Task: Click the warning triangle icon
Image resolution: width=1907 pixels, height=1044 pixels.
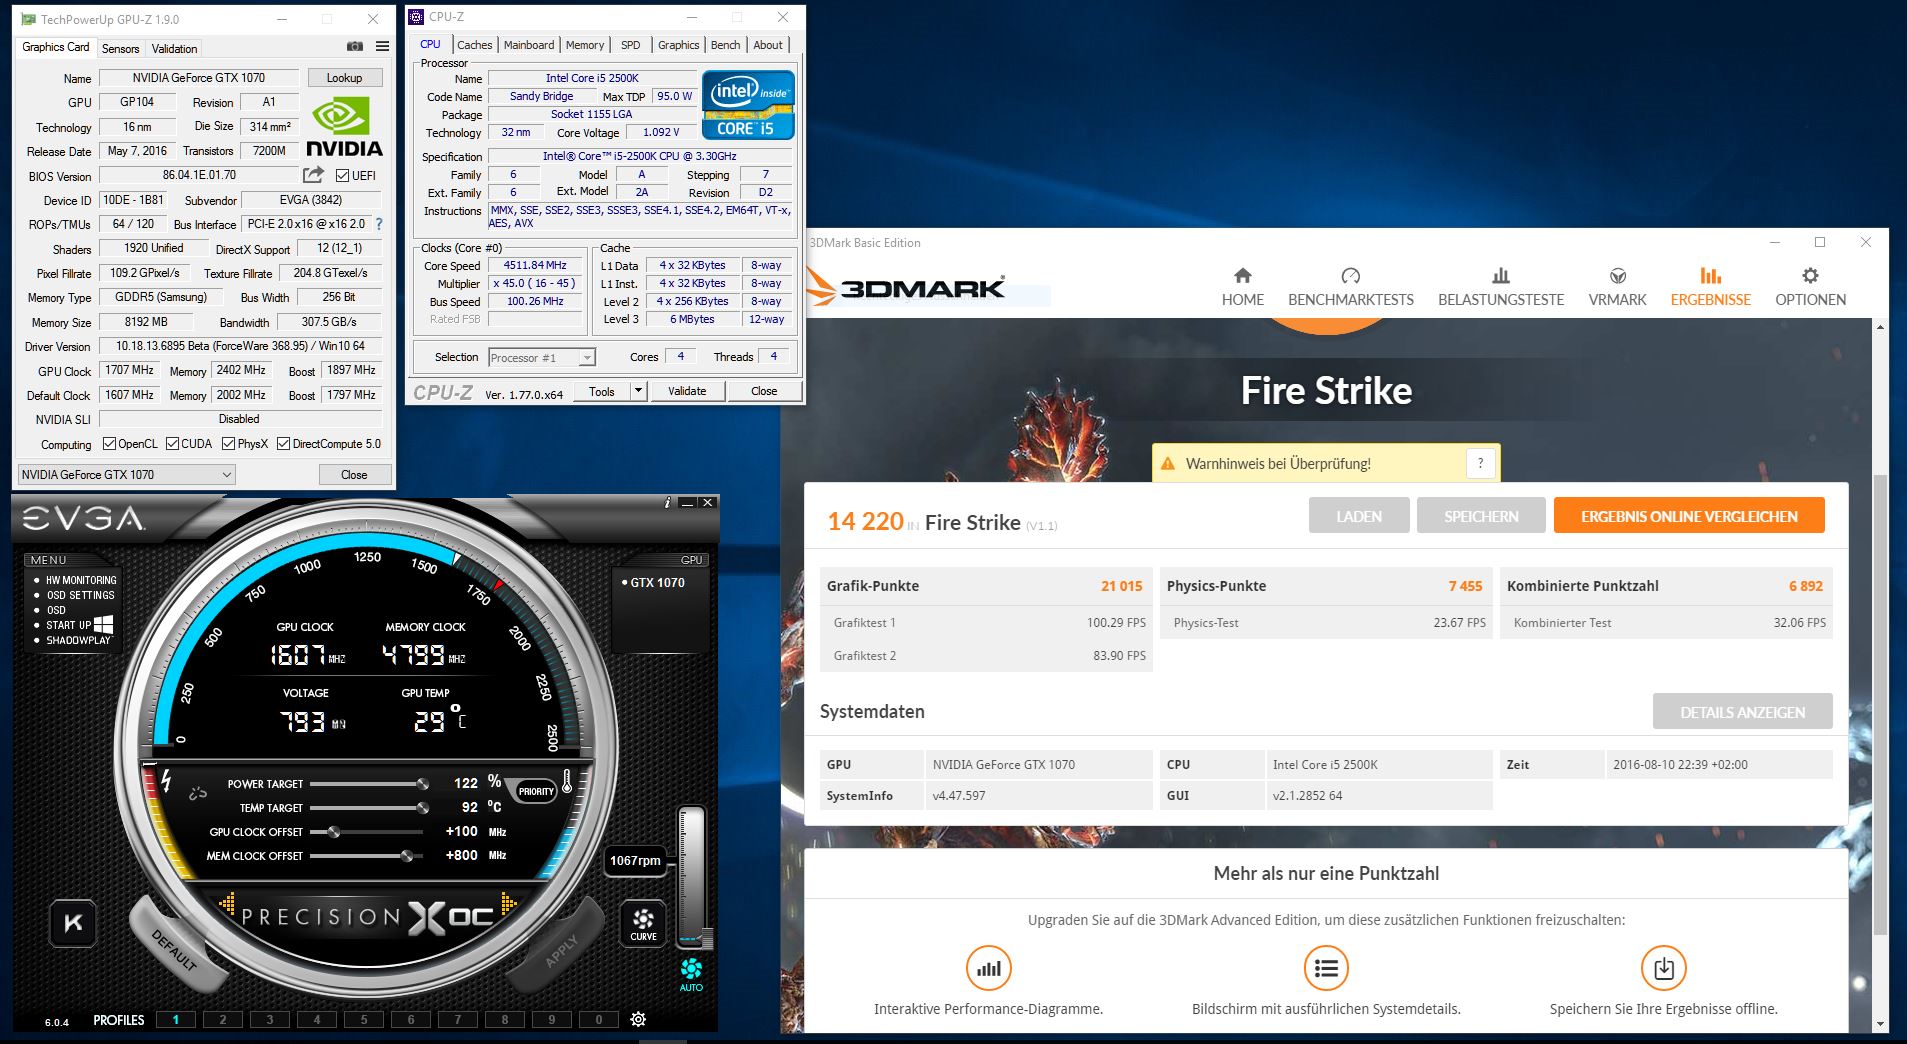Action: tap(1167, 464)
